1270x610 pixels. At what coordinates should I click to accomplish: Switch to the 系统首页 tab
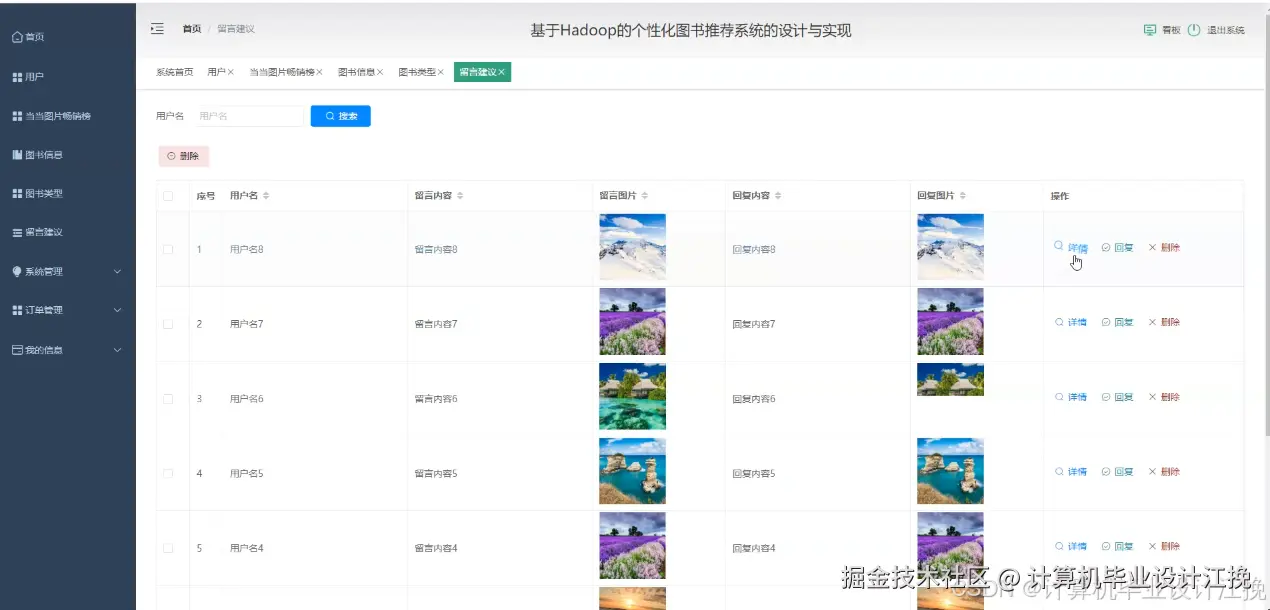click(x=174, y=72)
